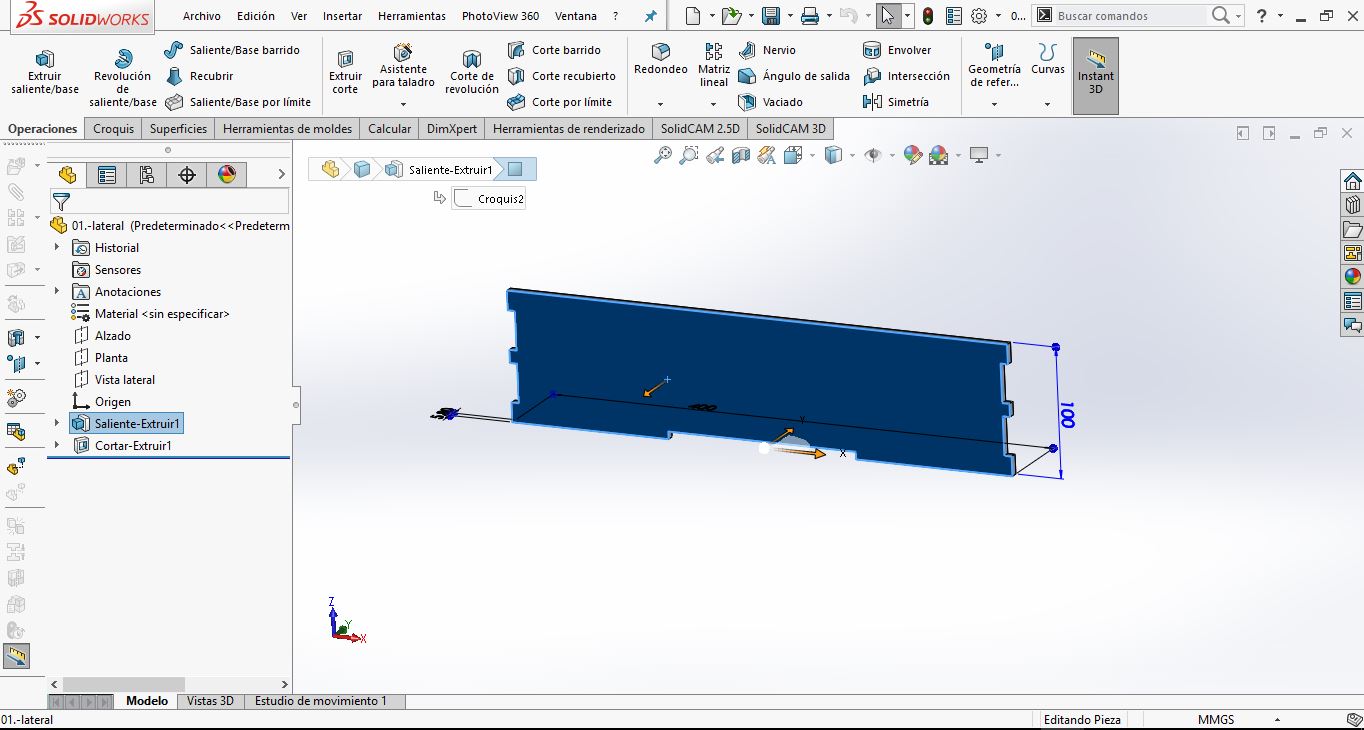Click in Buscar comandos search field
1364x730 pixels.
pyautogui.click(x=1130, y=16)
